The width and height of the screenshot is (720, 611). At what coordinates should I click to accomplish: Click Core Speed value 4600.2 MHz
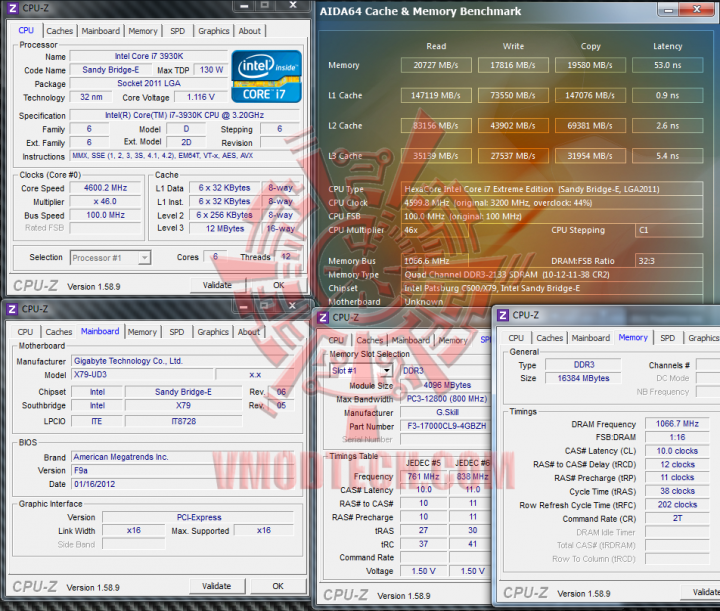[105, 188]
